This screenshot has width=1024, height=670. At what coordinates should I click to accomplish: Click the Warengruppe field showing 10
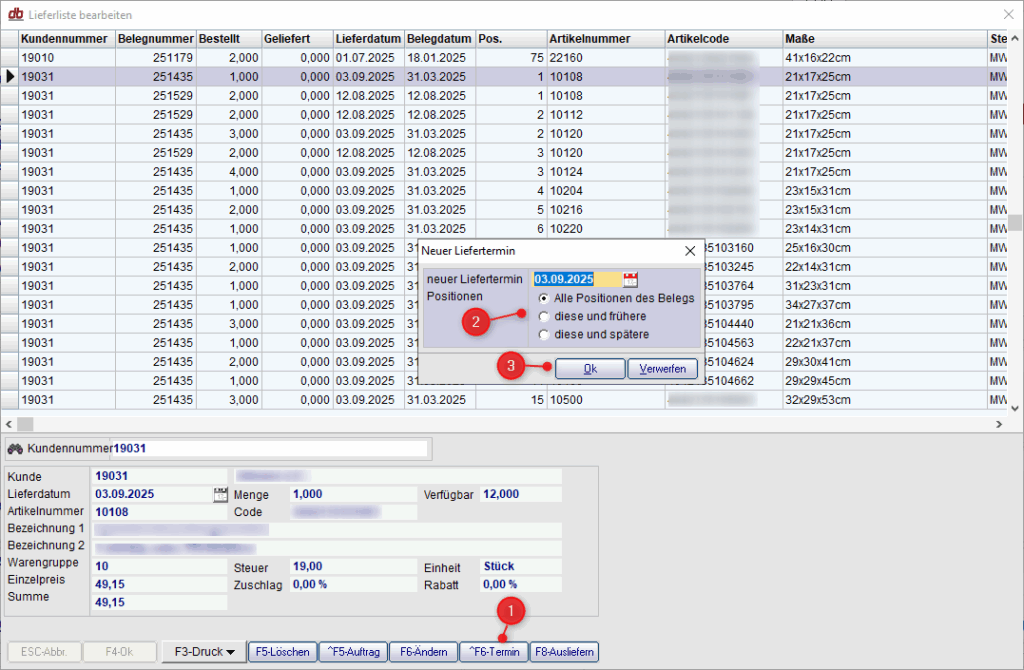tap(161, 566)
